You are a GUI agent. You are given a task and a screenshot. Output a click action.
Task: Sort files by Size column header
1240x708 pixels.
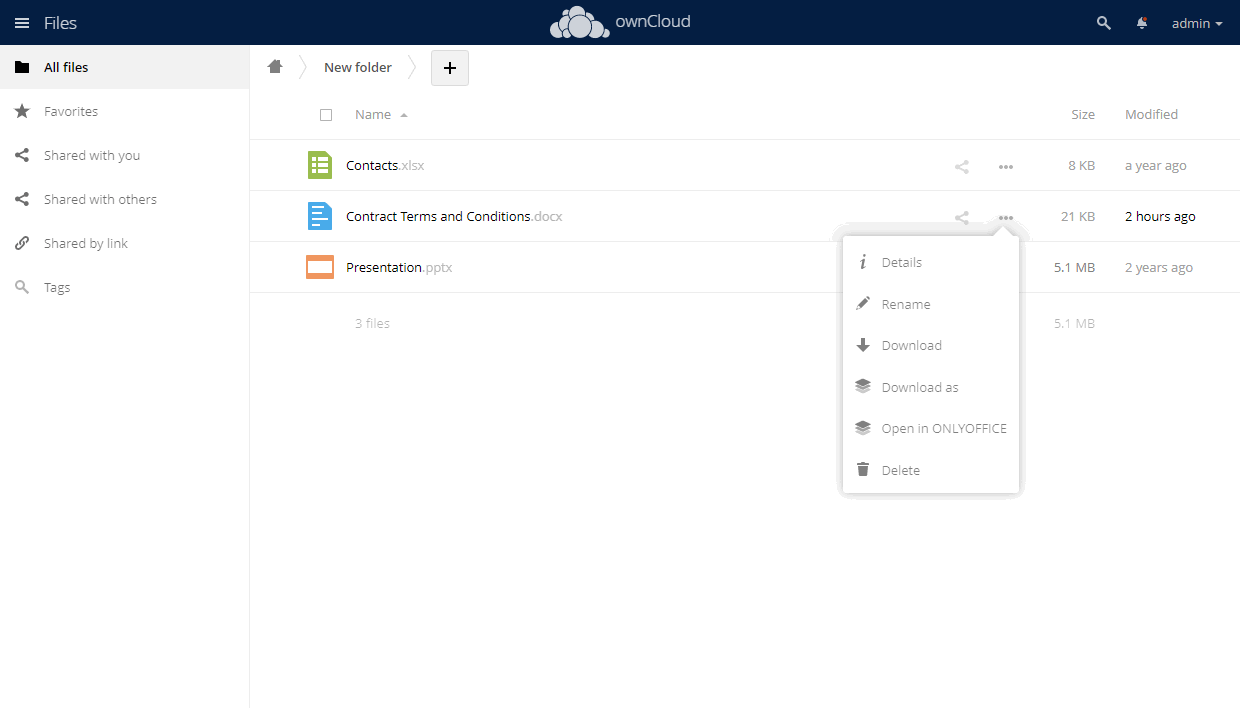tap(1083, 115)
